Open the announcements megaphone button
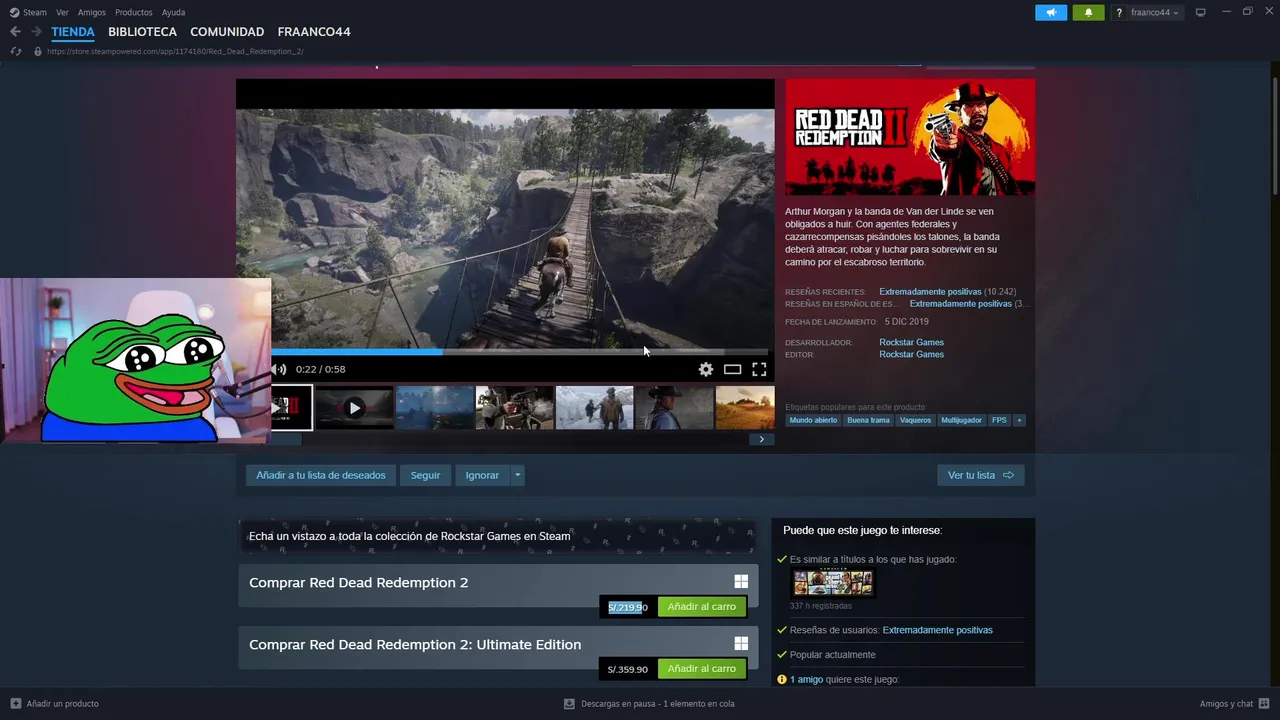1280x720 pixels. (x=1051, y=12)
